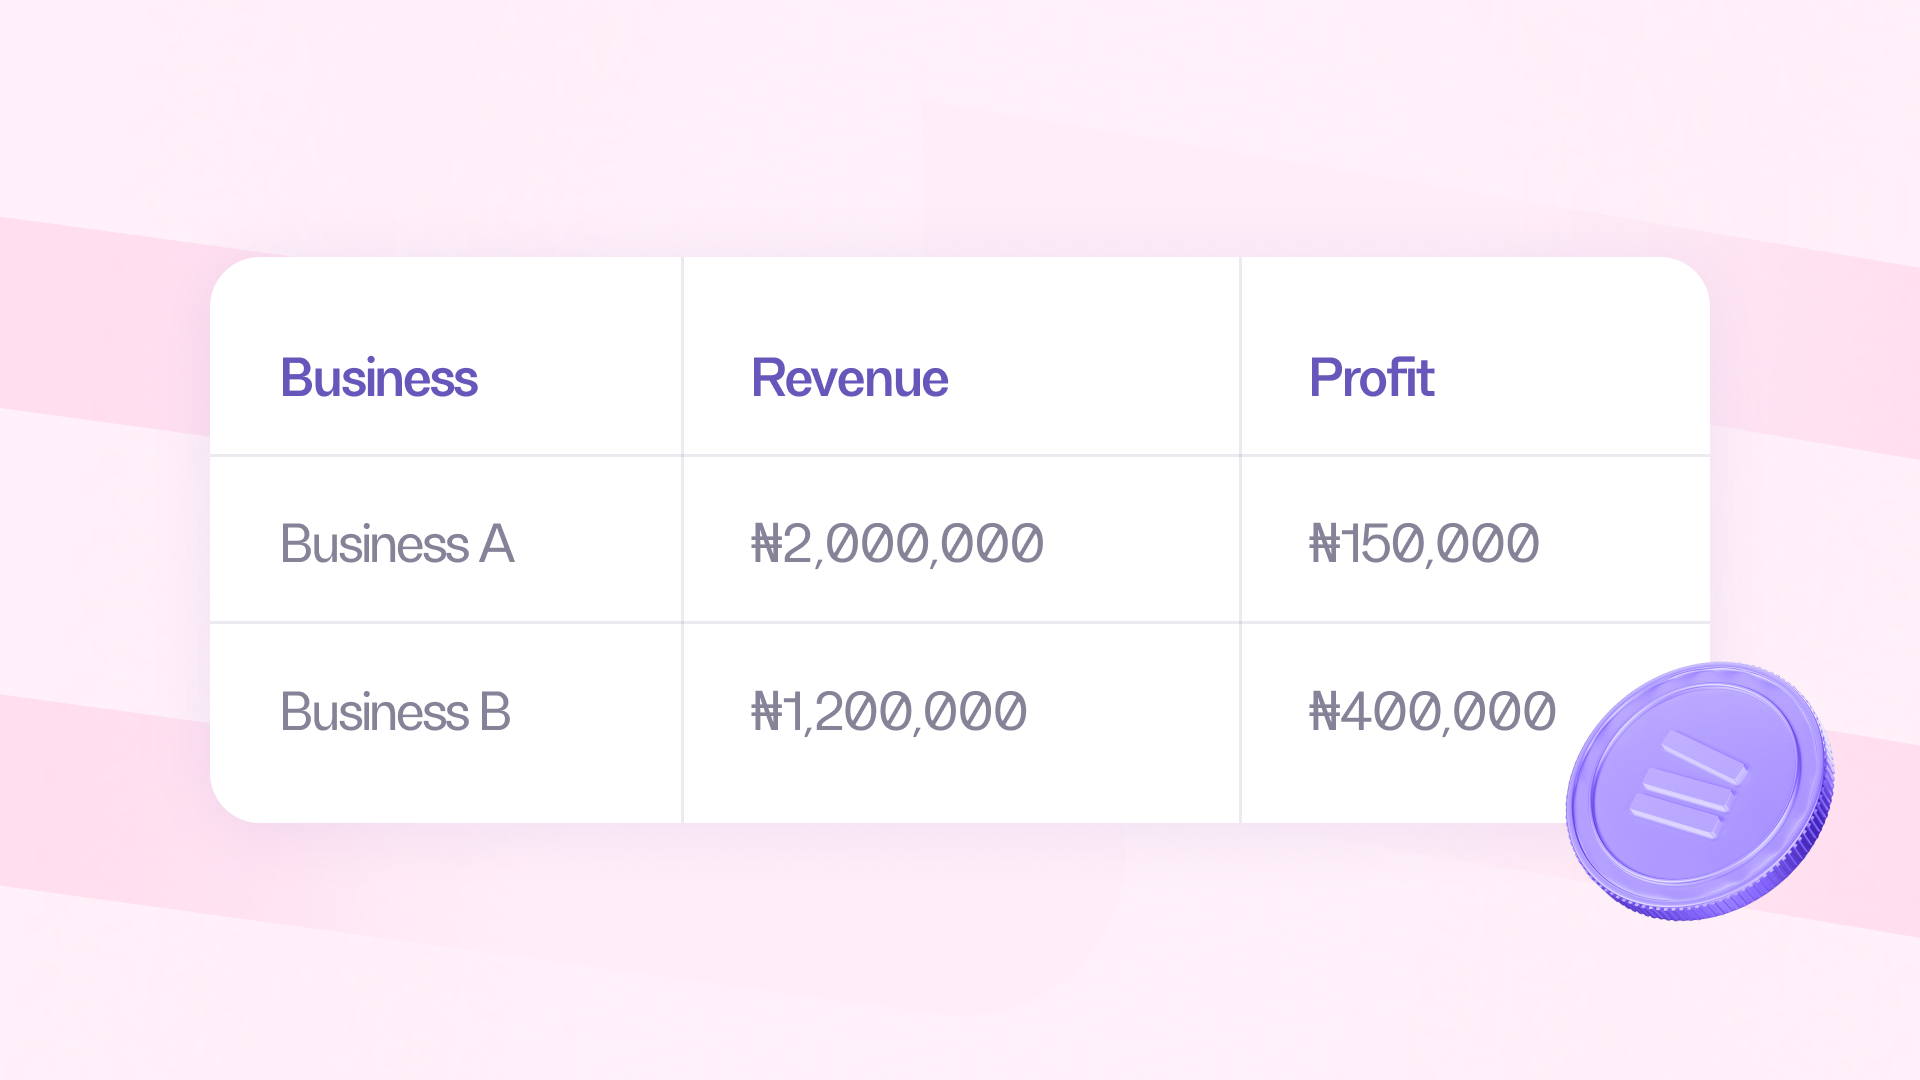Click the Naira symbol before 150,000

[1325, 544]
